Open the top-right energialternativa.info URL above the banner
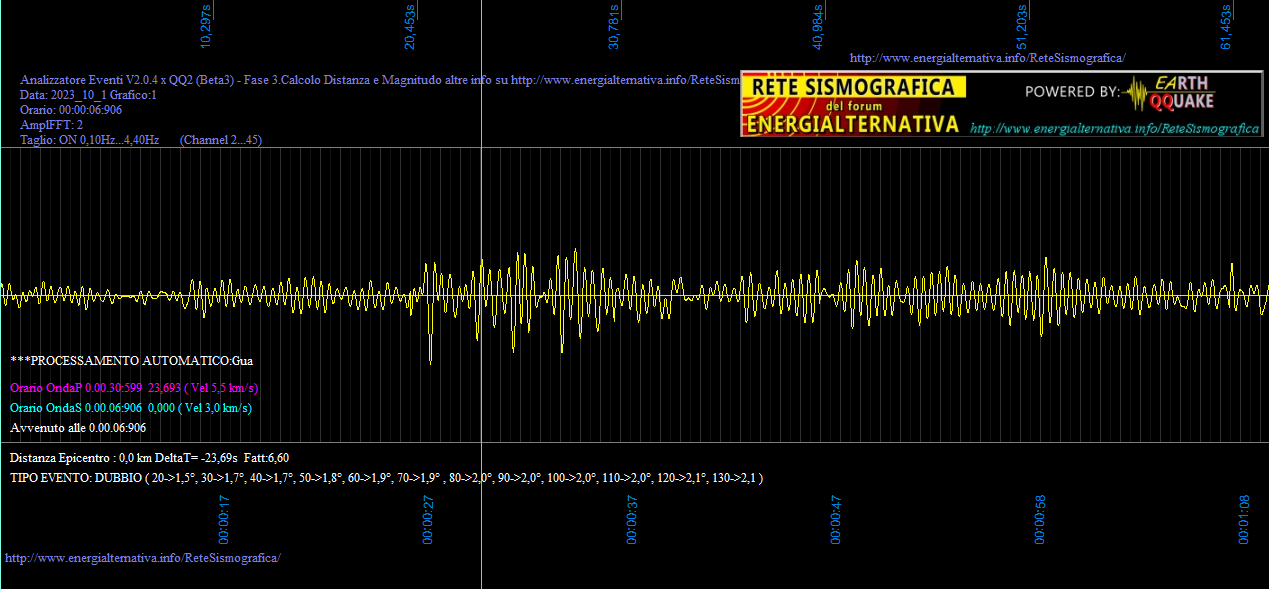Screen dimensions: 1269x589 [x=987, y=58]
